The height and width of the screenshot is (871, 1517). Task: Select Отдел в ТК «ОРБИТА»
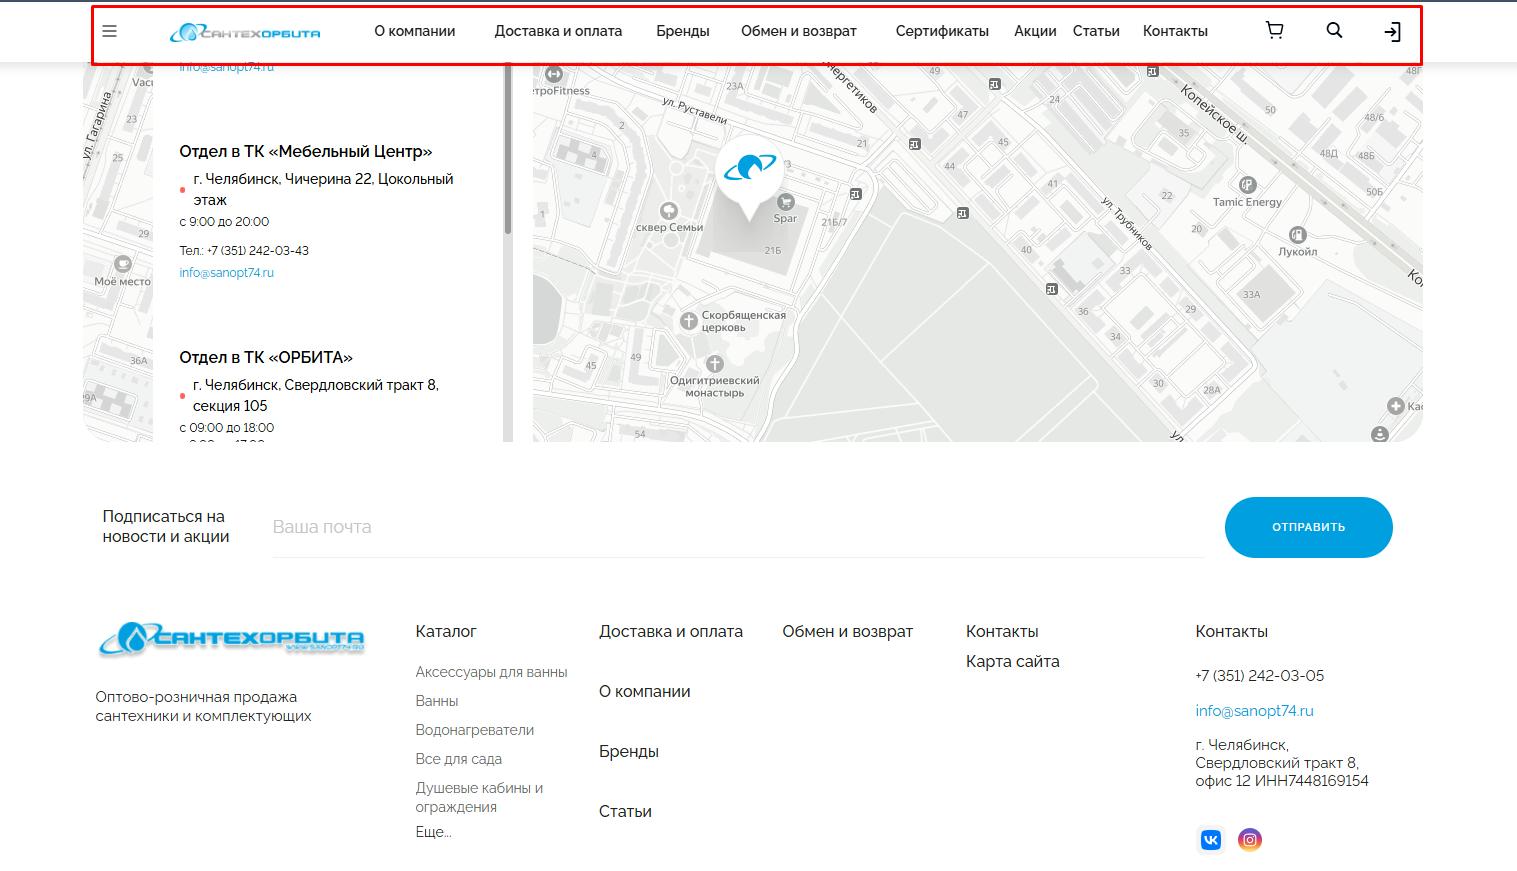[266, 357]
